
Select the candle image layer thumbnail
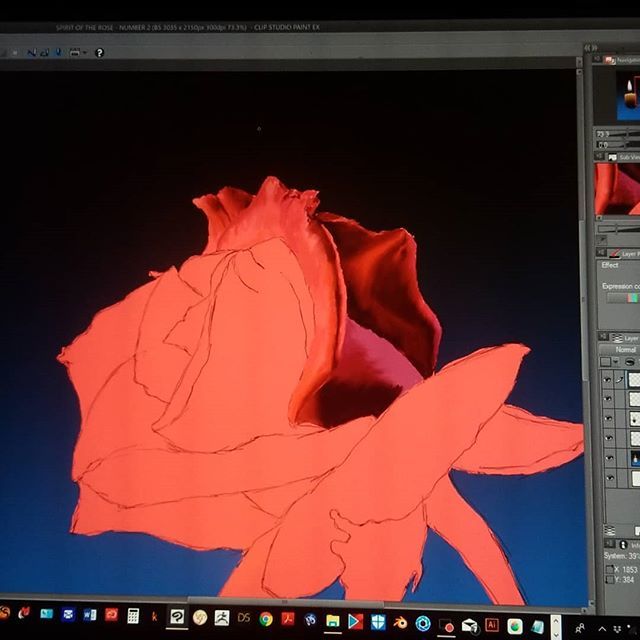click(636, 459)
